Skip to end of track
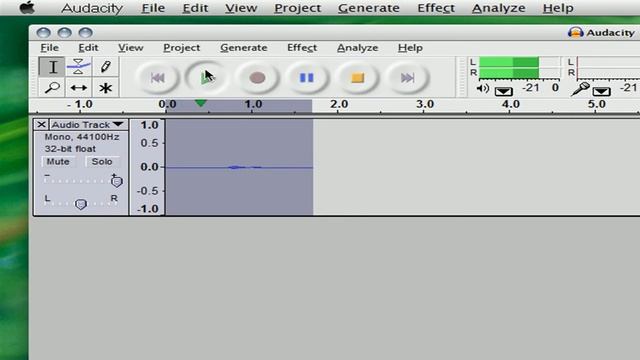640x360 pixels. 407,78
